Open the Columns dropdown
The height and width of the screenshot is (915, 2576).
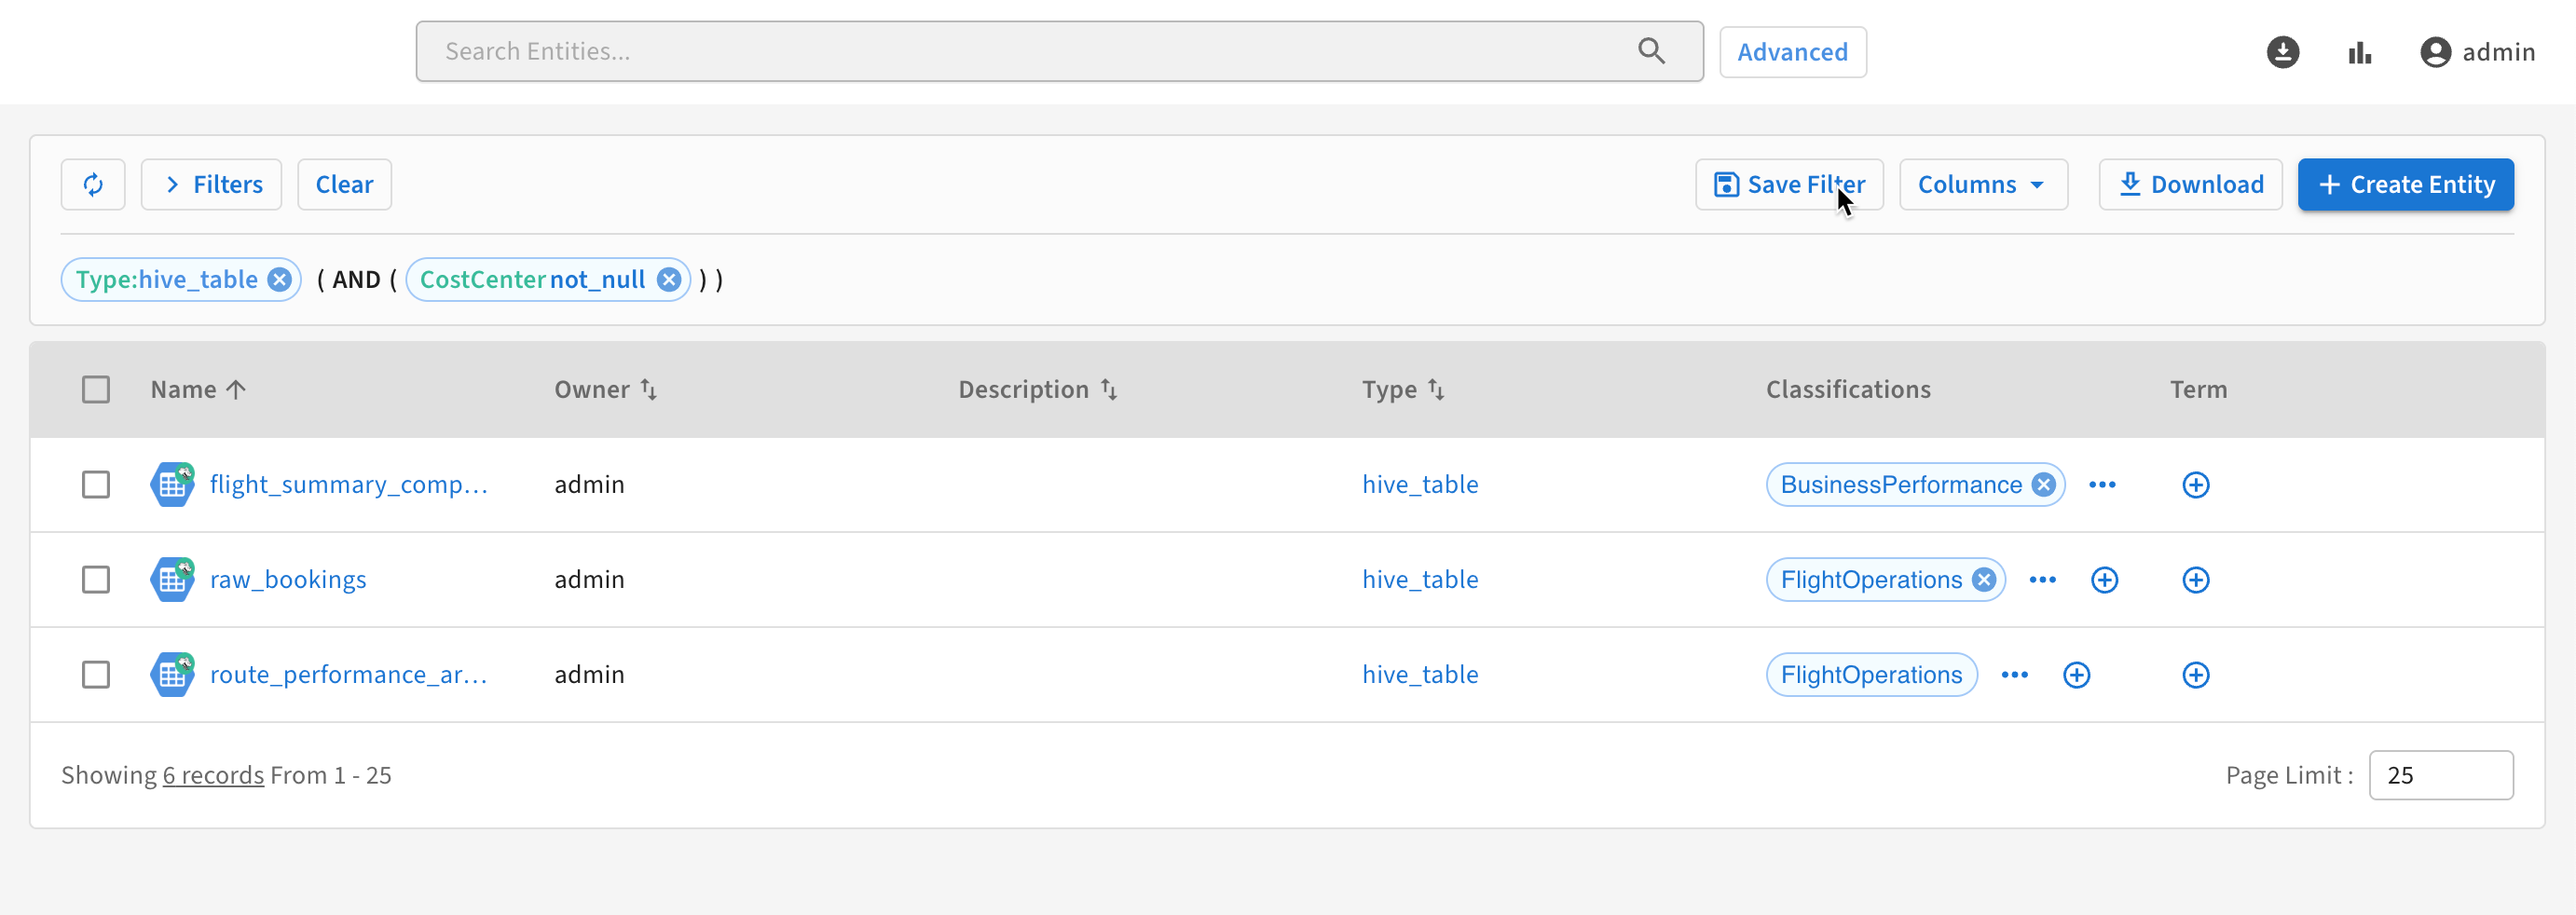pos(1982,185)
